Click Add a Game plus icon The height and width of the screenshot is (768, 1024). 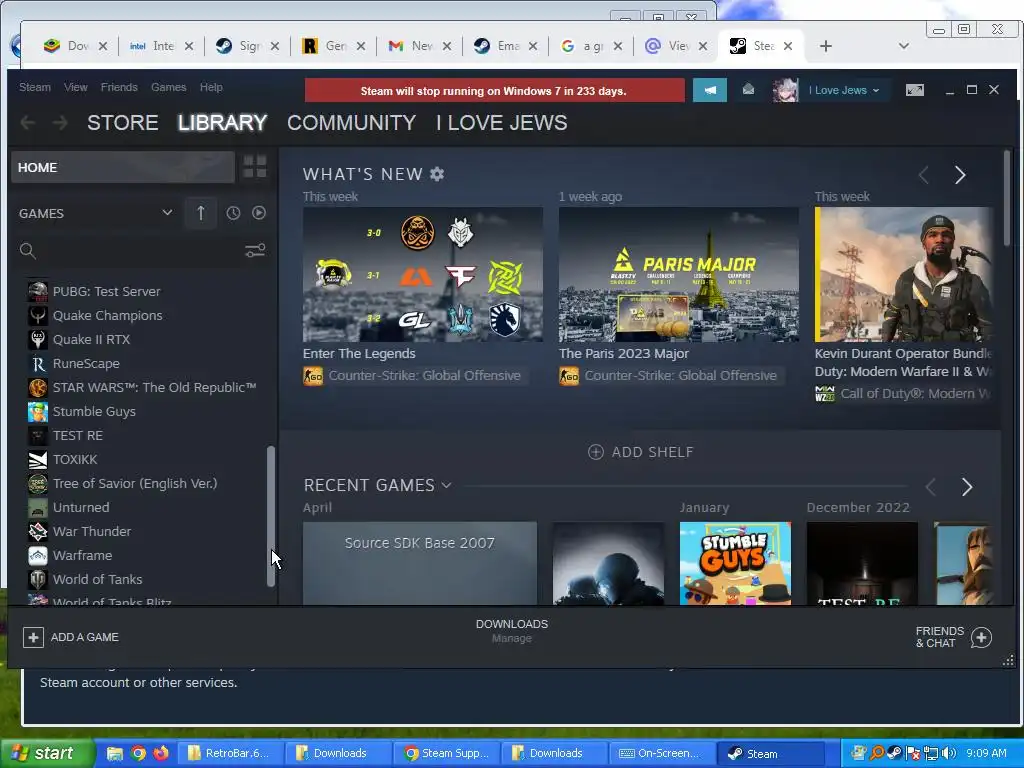tap(33, 637)
